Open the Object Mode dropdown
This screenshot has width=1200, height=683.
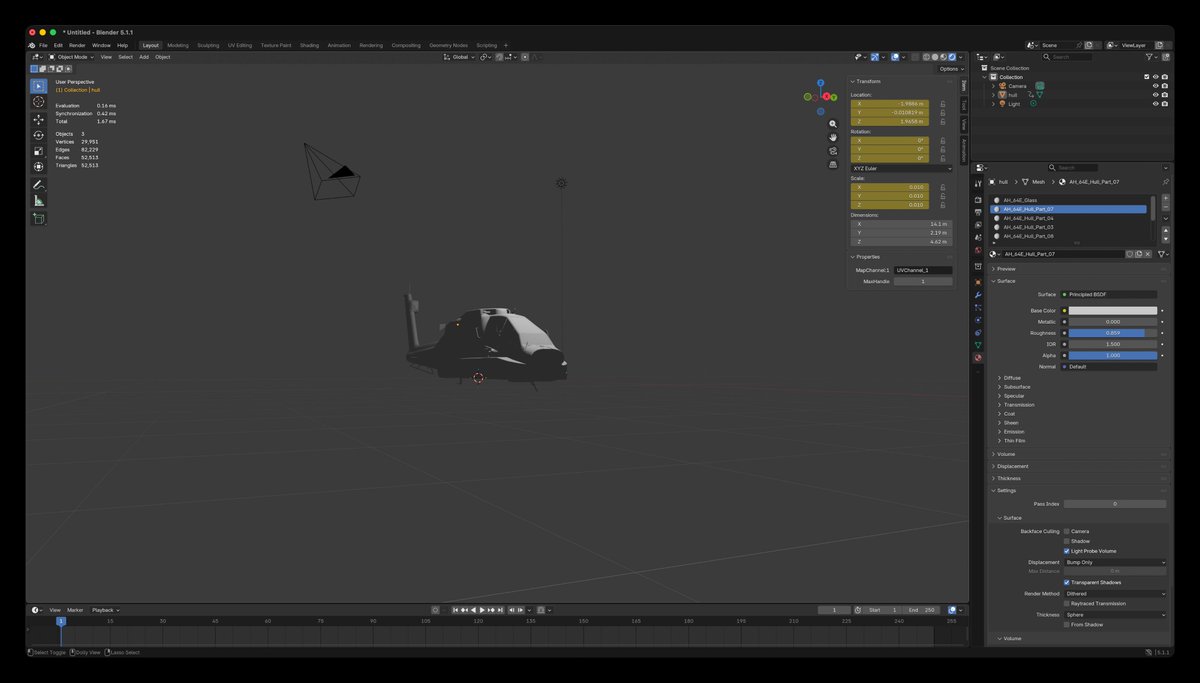[x=72, y=57]
